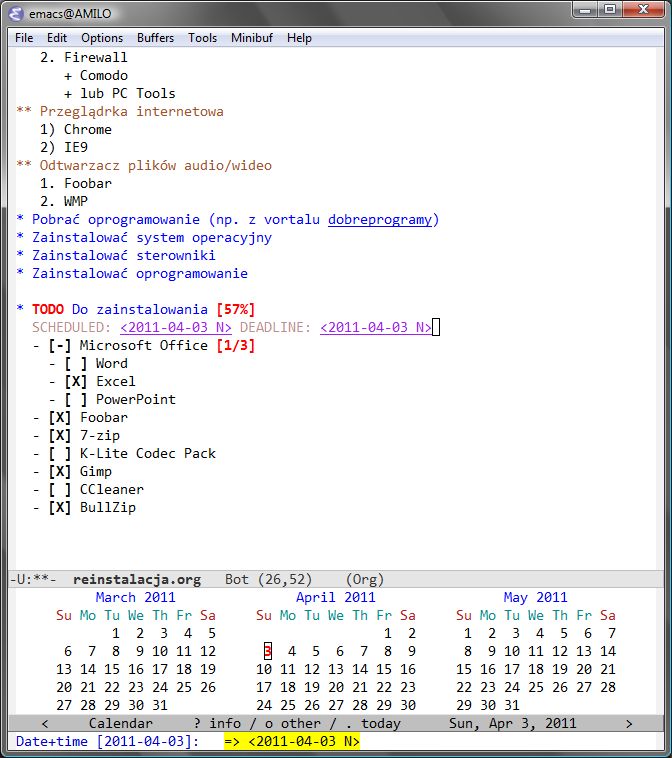Click the 'Comodo' list item
This screenshot has width=672, height=758.
pos(103,75)
